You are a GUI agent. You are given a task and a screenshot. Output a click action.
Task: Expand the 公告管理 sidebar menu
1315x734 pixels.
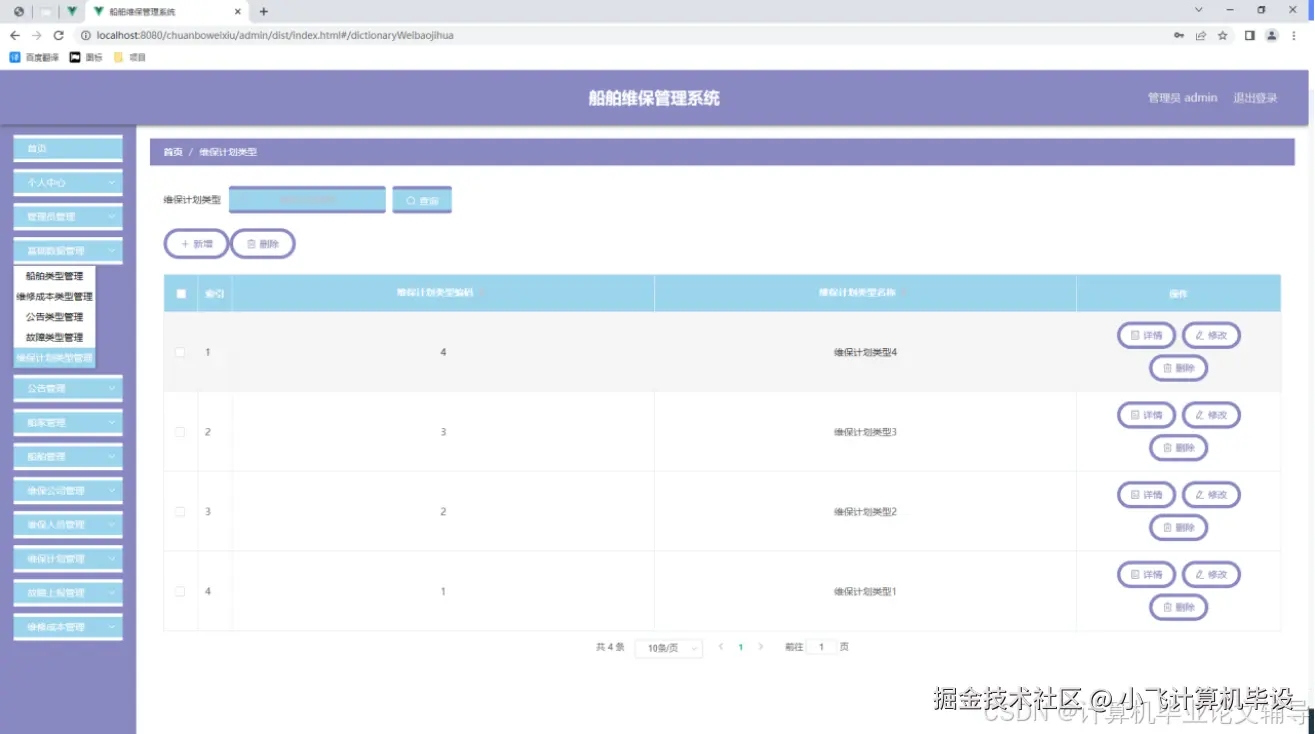[68, 388]
